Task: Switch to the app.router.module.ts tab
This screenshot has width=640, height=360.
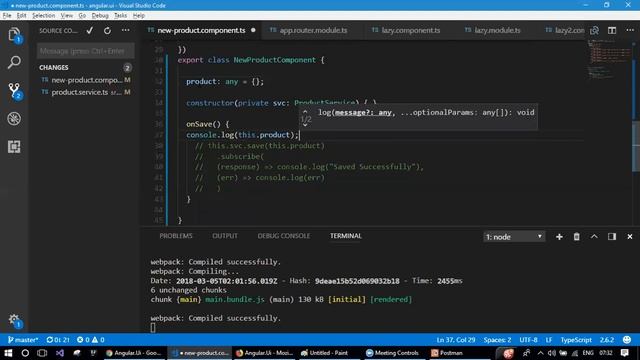Action: point(313,31)
